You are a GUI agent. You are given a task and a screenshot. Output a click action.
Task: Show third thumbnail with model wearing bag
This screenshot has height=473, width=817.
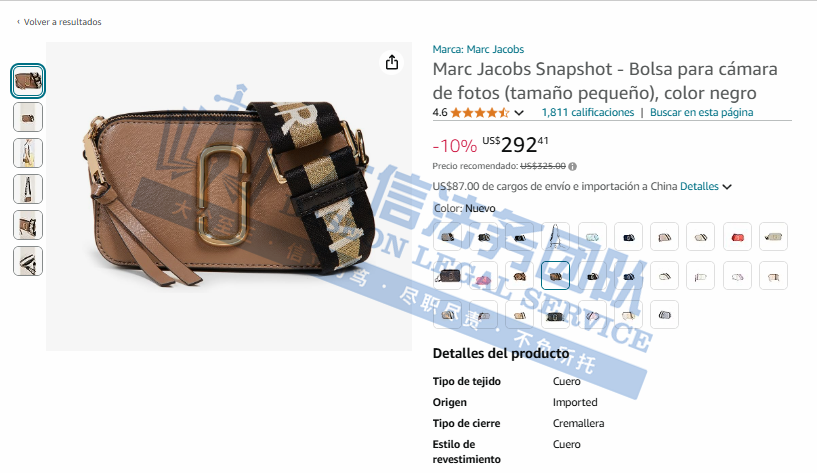point(28,153)
